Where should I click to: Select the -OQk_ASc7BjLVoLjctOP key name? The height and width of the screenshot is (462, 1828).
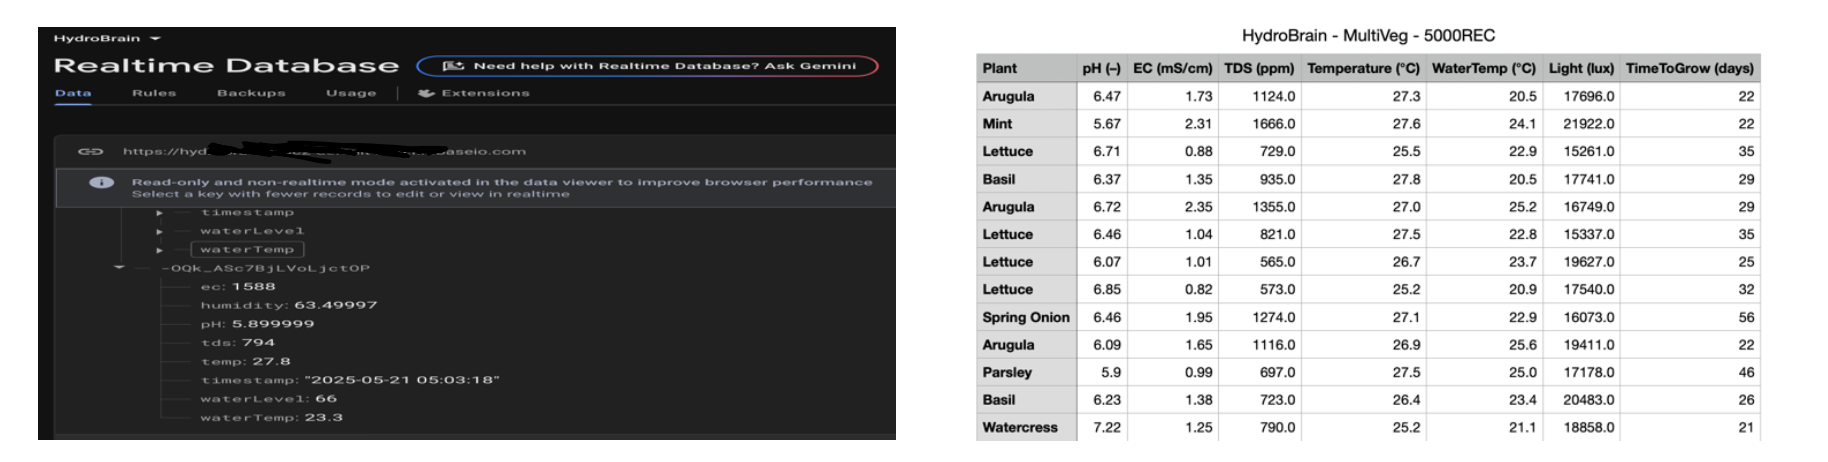(x=266, y=268)
